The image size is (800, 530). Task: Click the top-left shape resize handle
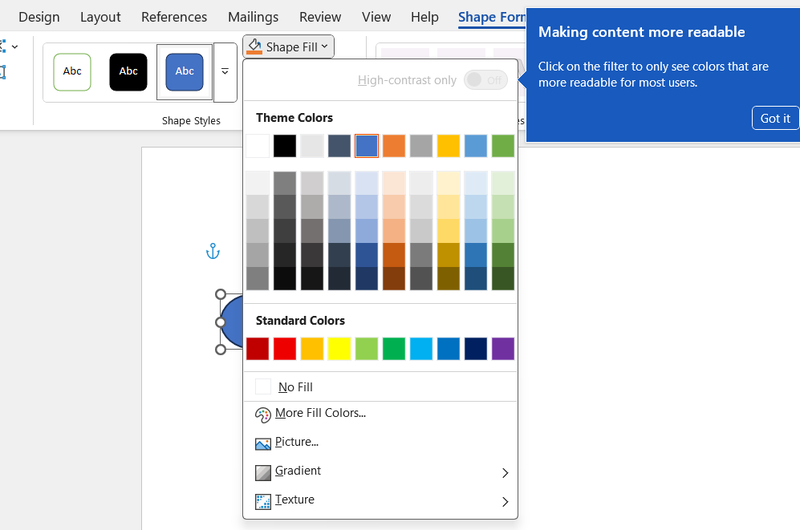(220, 294)
